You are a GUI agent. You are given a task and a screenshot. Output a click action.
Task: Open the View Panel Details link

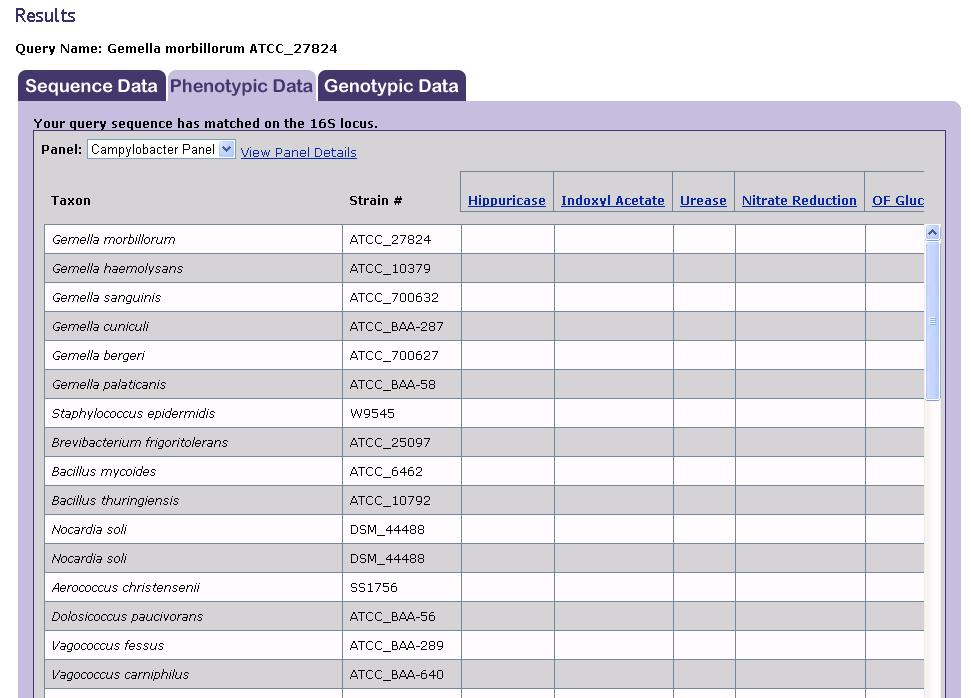click(x=298, y=152)
